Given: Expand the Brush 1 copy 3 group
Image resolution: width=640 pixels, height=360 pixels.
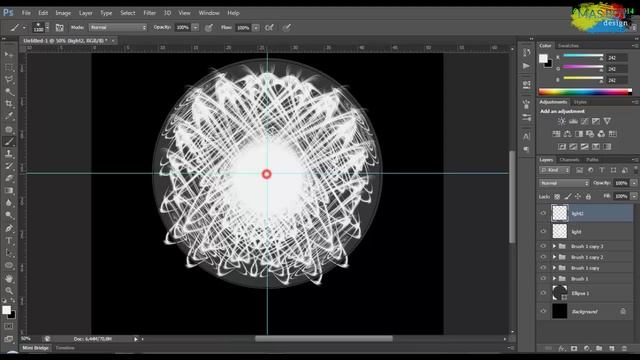Looking at the screenshot, I should point(554,246).
